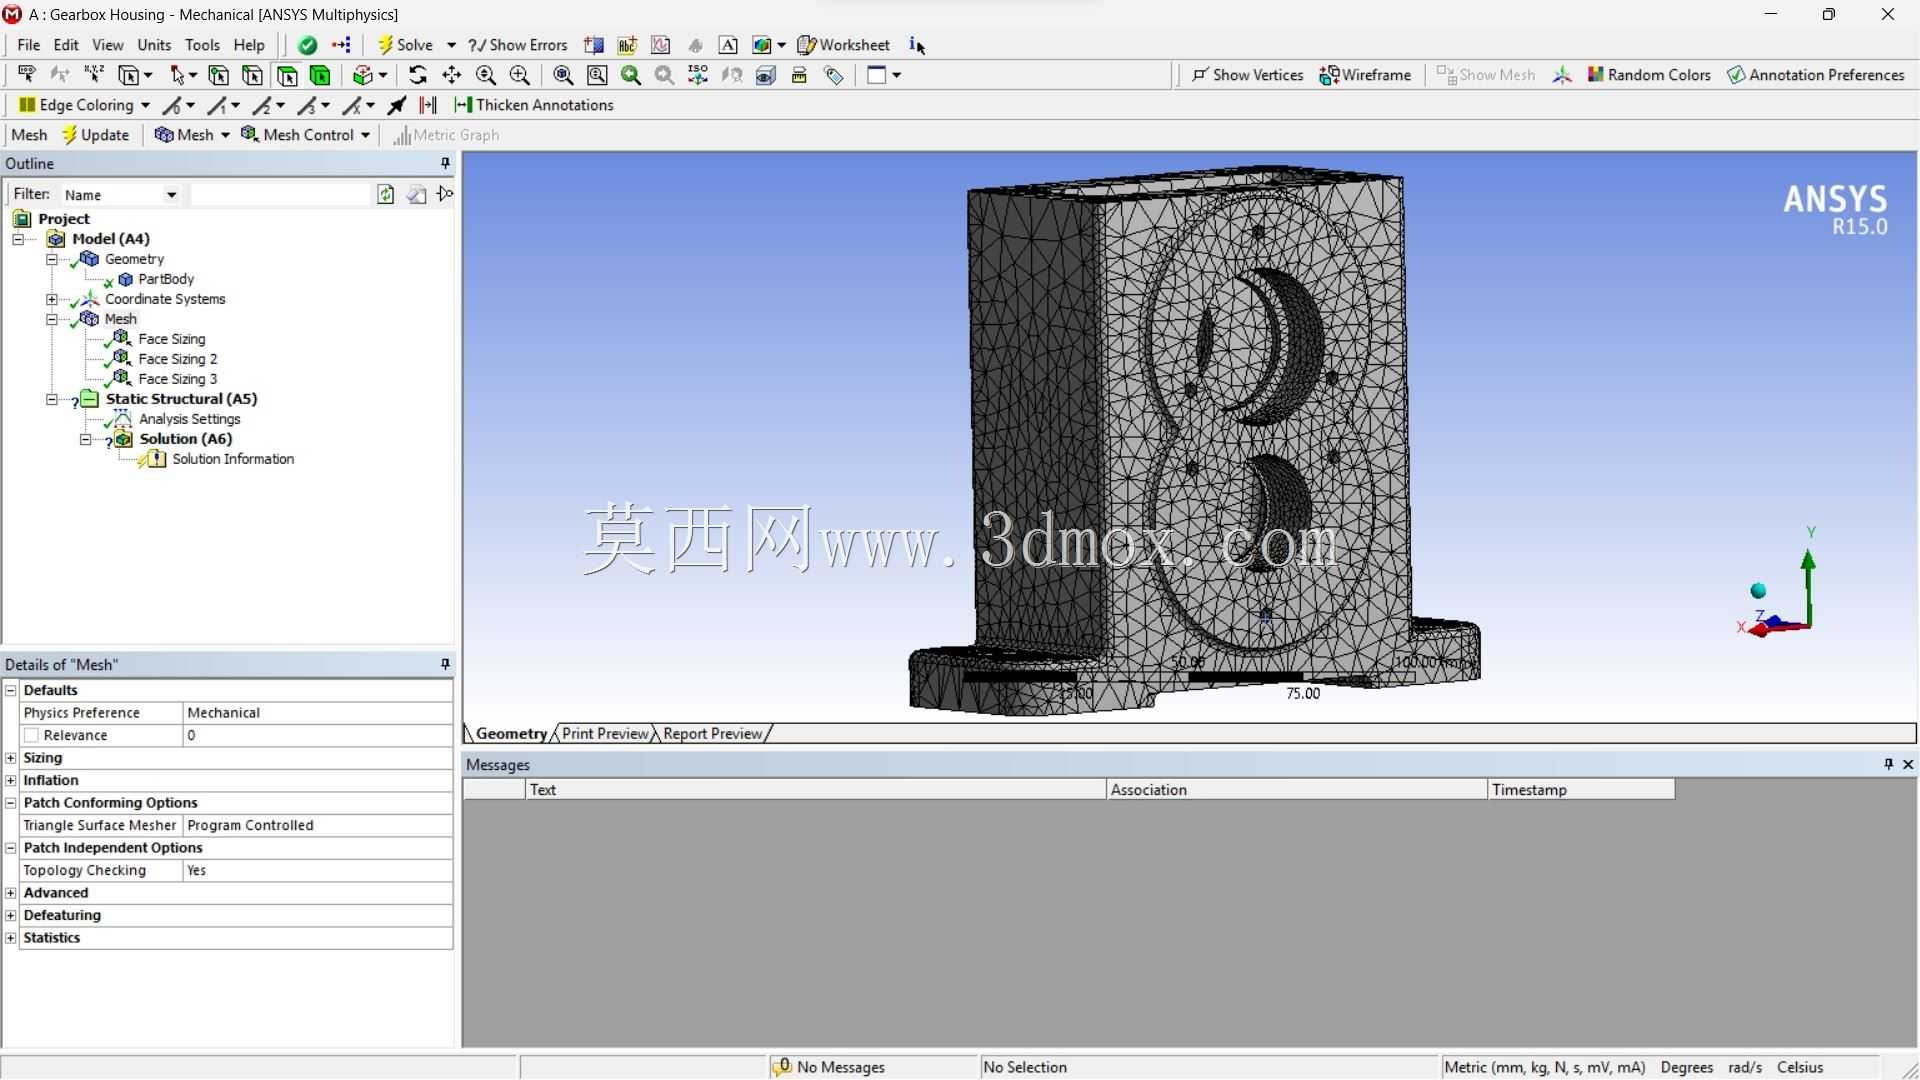1920x1080 pixels.
Task: Activate the Zoom tool
Action: [486, 75]
